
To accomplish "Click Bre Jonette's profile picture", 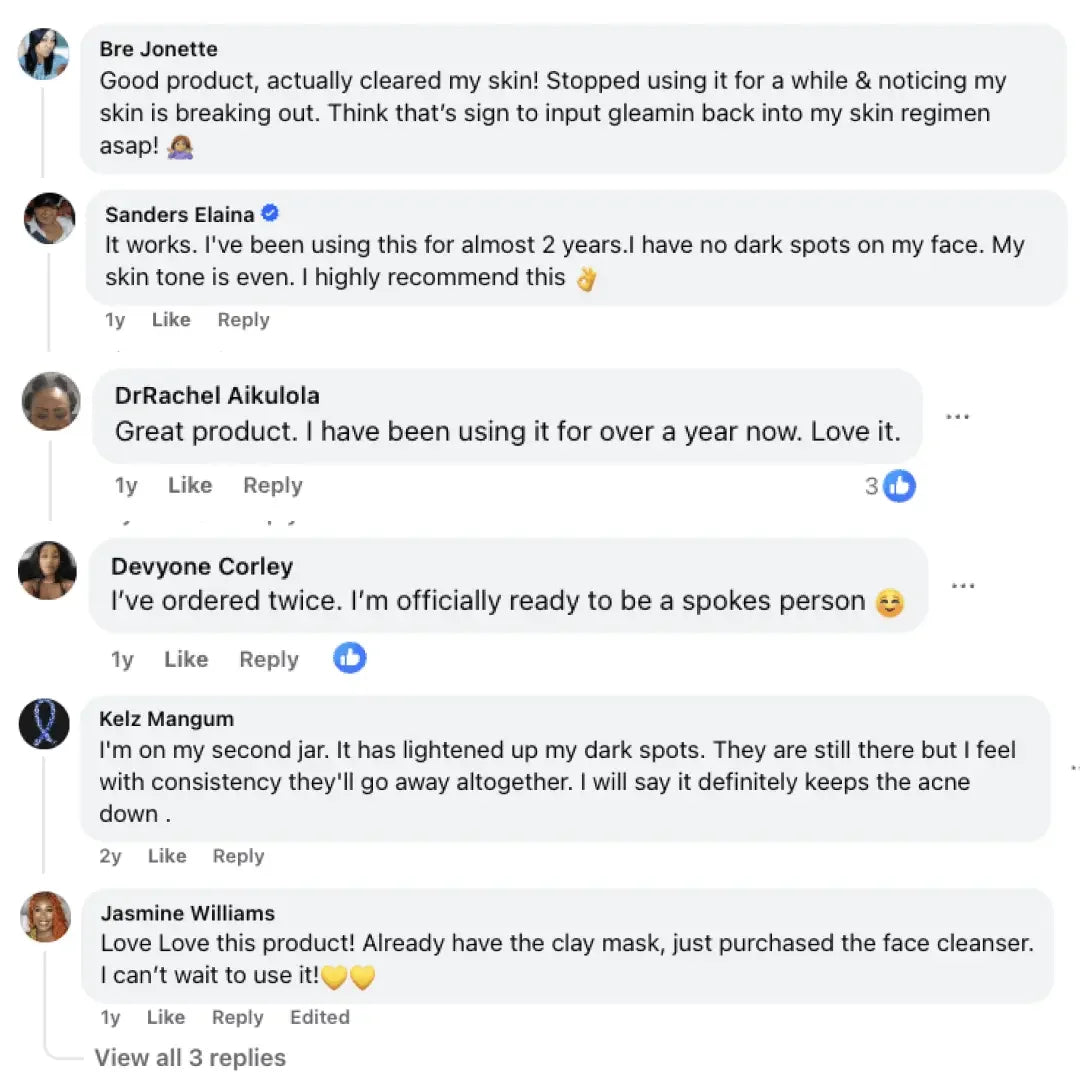I will tap(44, 54).
